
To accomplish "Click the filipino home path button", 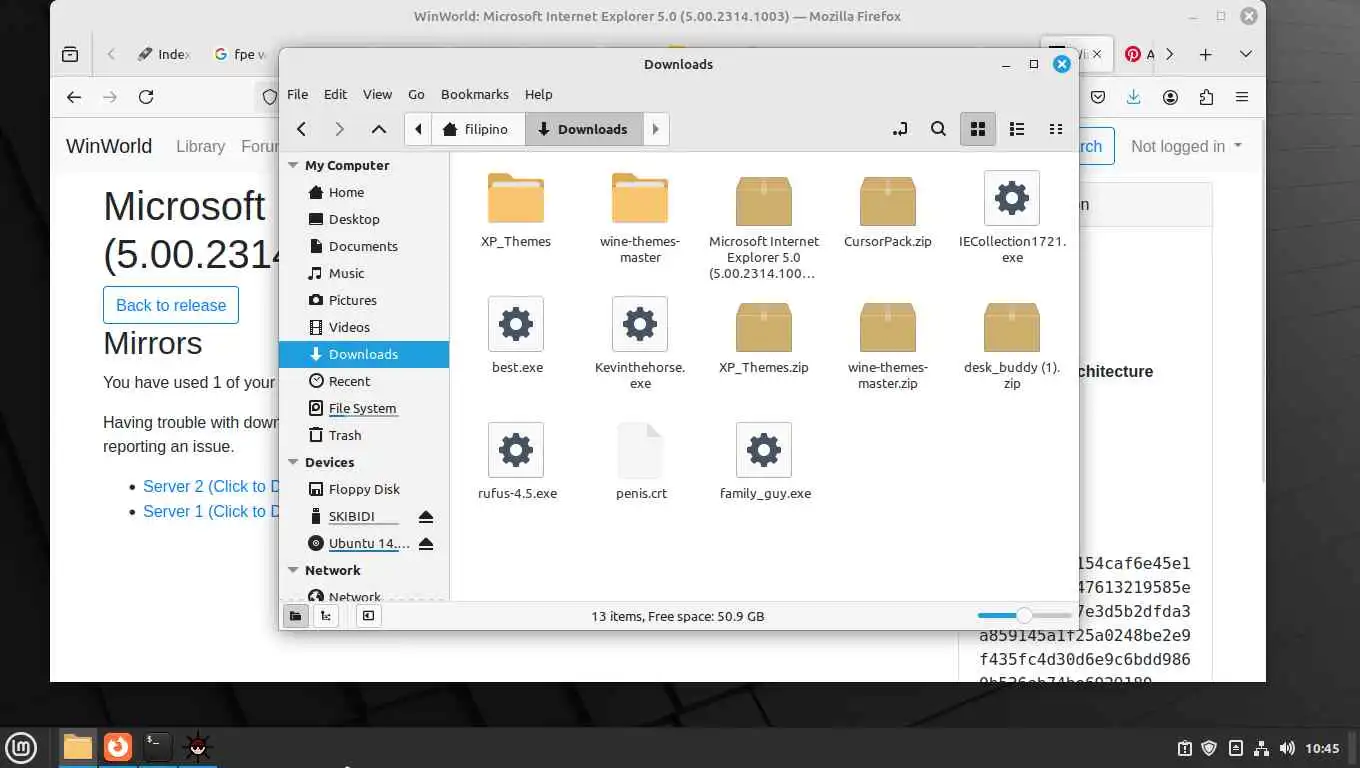I will (x=478, y=129).
